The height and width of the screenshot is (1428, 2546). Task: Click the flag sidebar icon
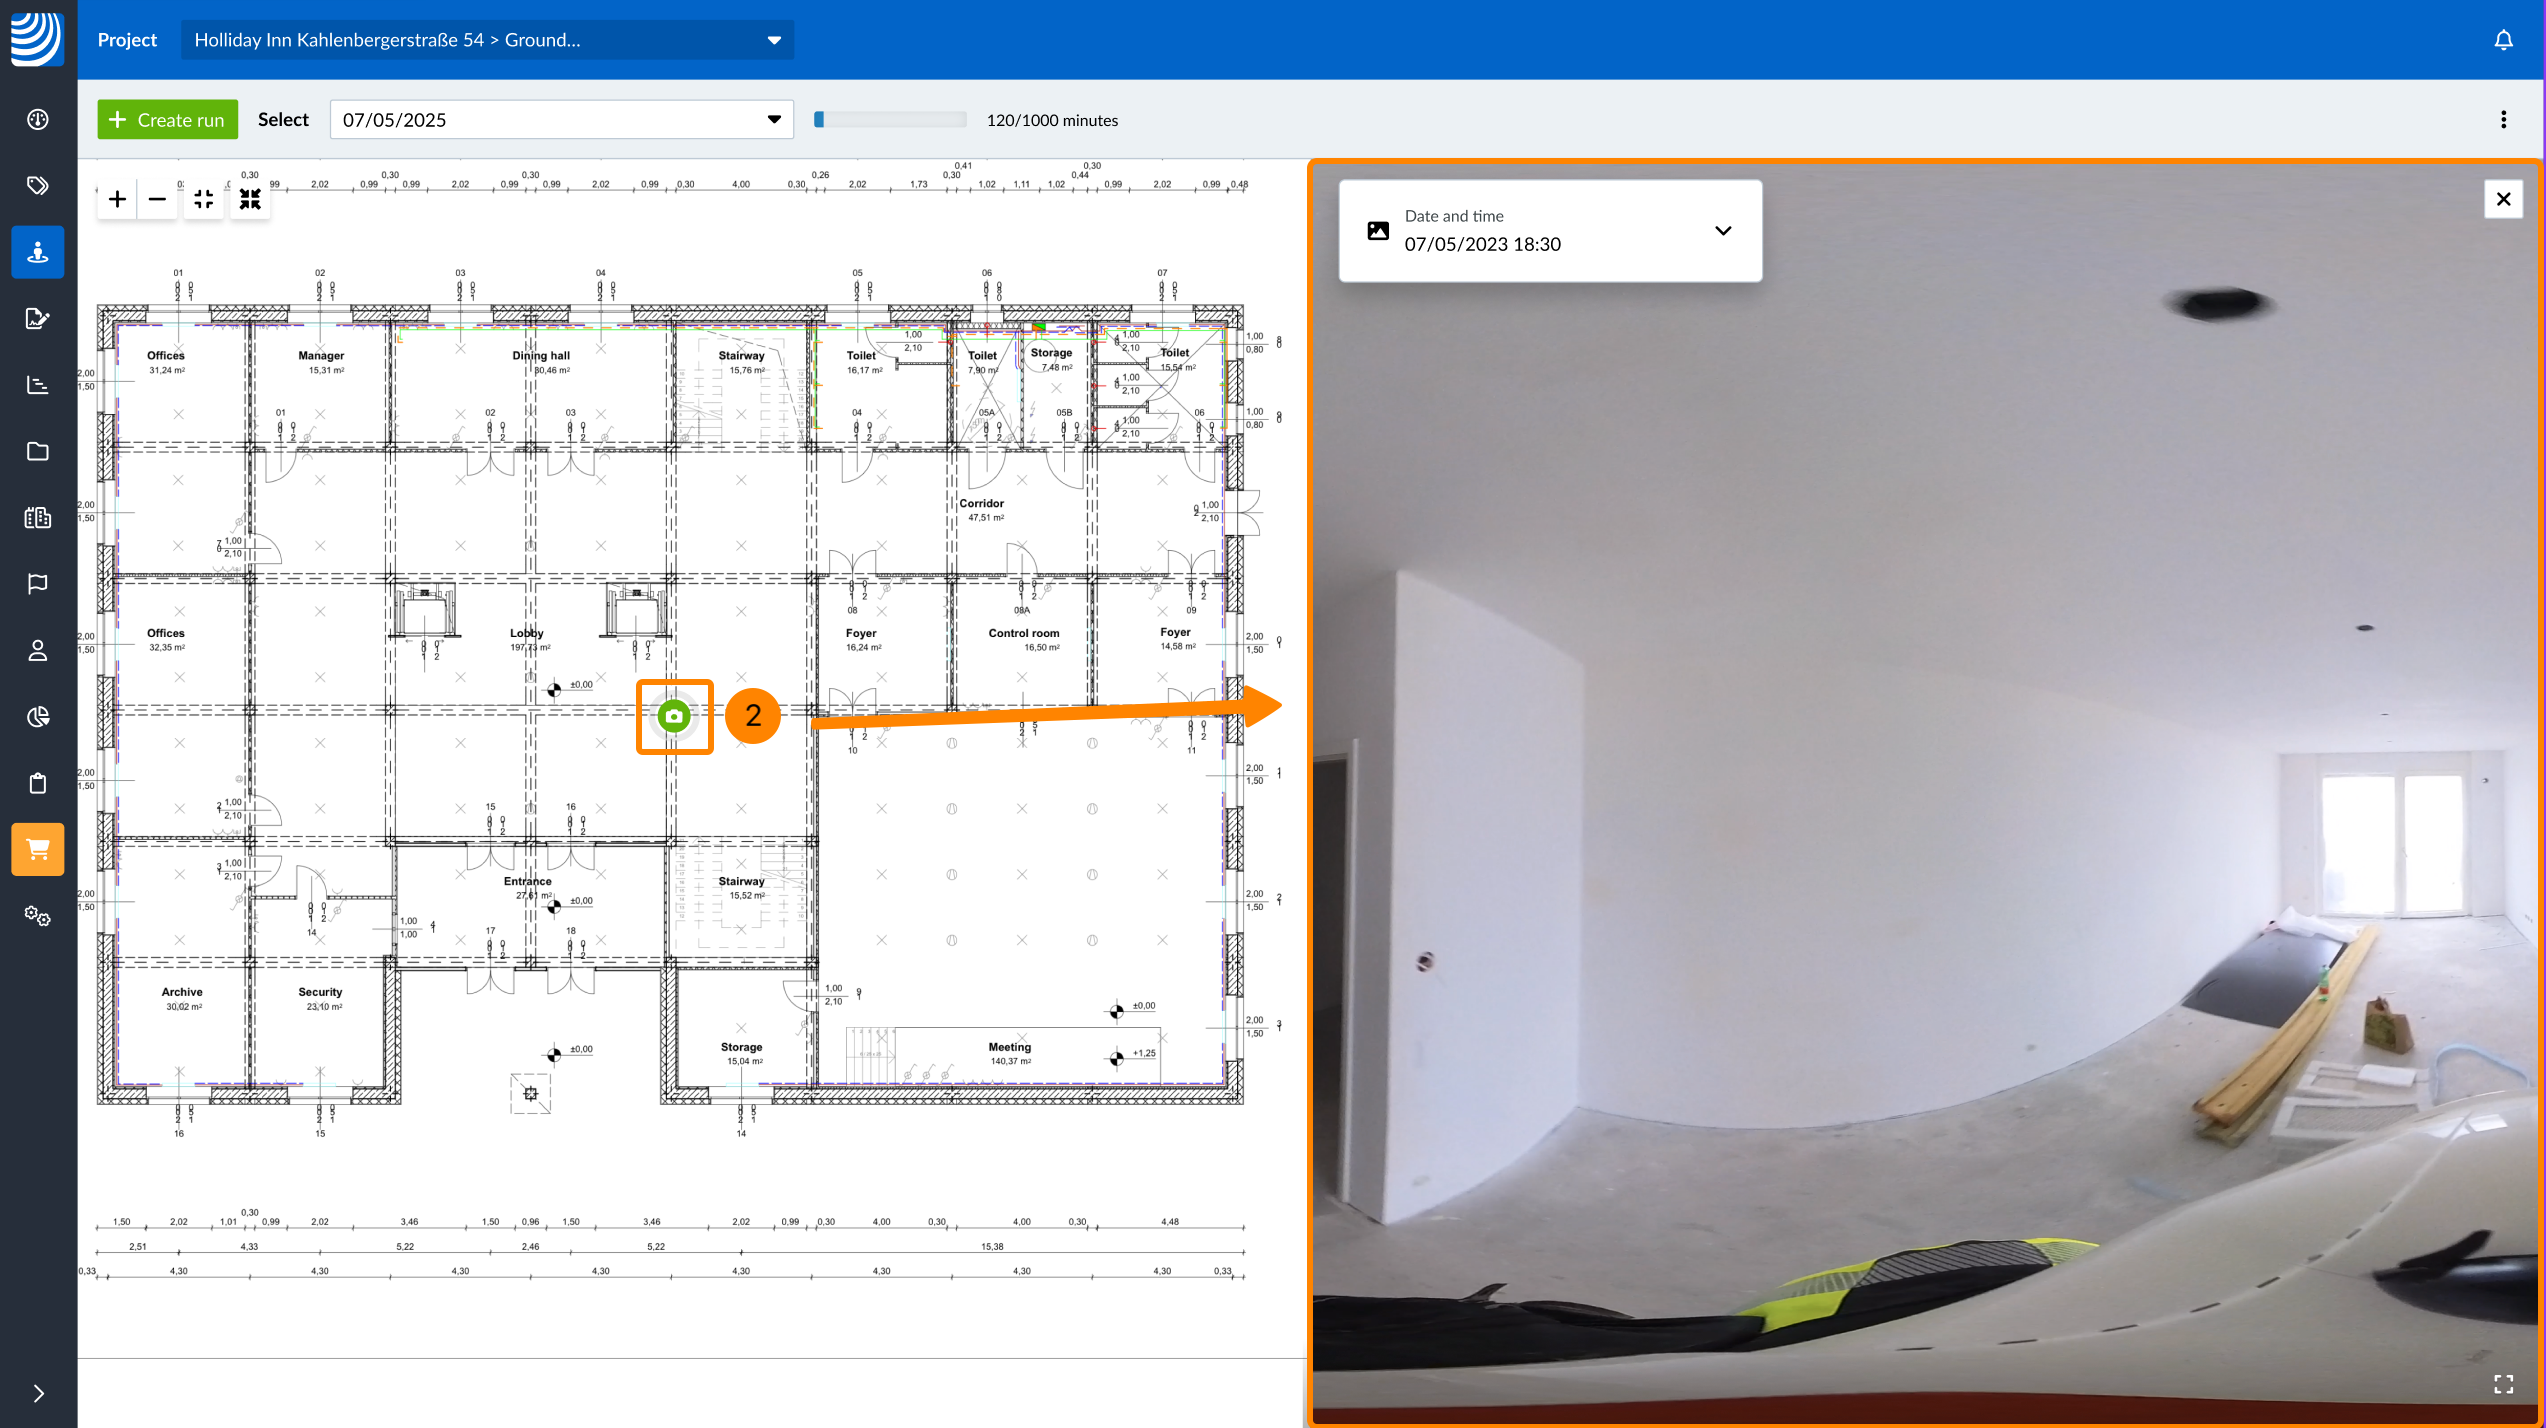point(38,584)
